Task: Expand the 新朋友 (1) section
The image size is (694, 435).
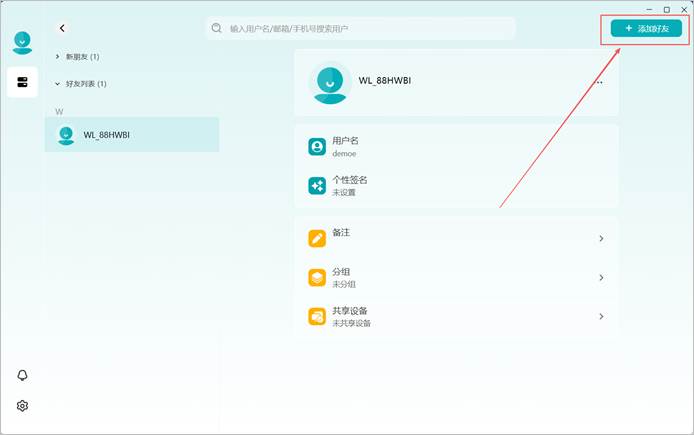Action: coord(78,57)
